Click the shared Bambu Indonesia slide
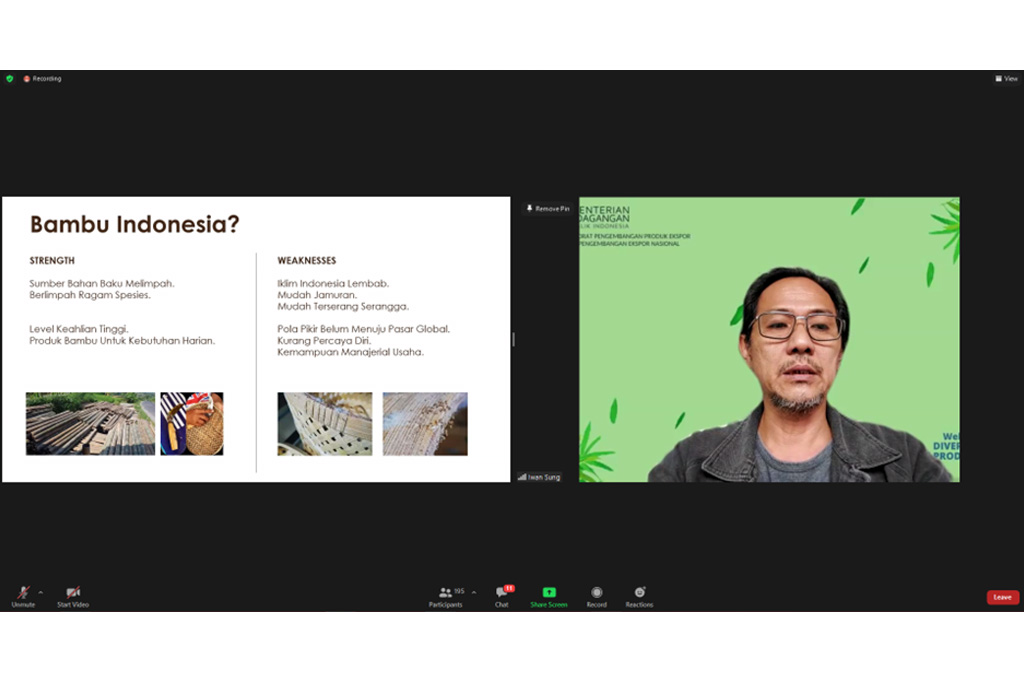1024x682 pixels. coord(256,339)
